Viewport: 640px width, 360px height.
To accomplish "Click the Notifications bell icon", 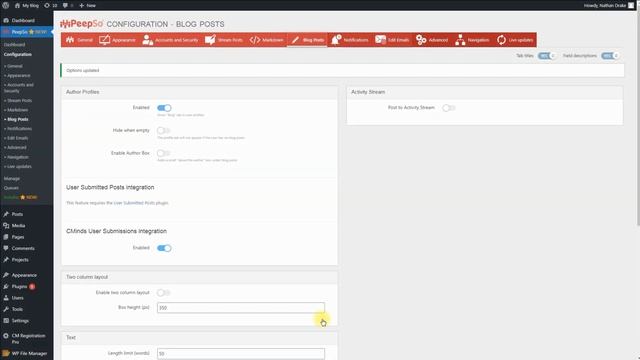I will click(336, 40).
